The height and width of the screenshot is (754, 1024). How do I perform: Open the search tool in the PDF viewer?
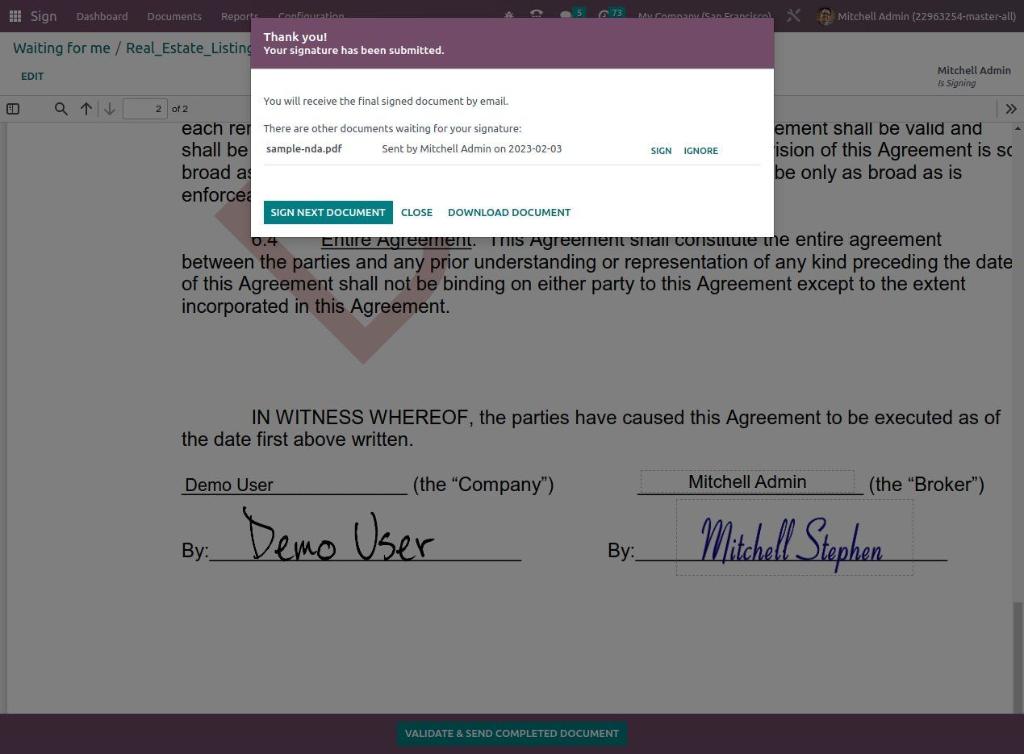[x=61, y=108]
